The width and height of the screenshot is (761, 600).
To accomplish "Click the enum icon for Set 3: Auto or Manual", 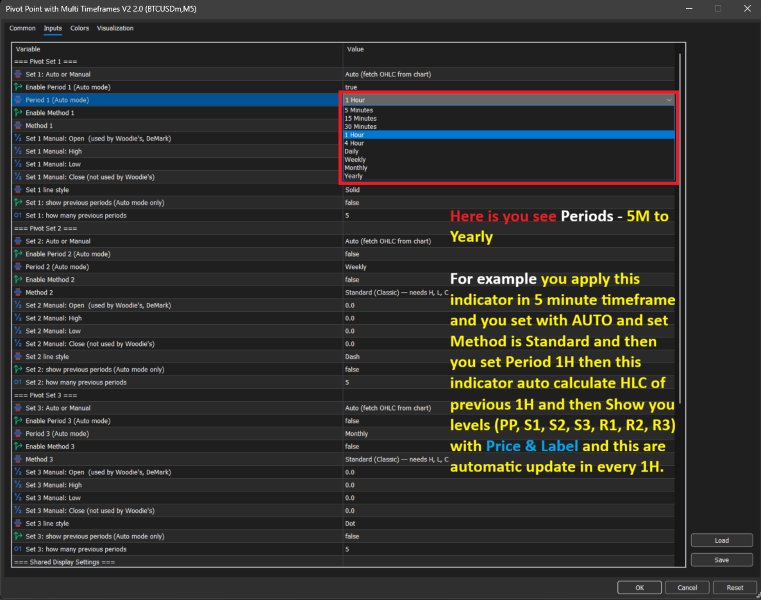I will point(18,408).
